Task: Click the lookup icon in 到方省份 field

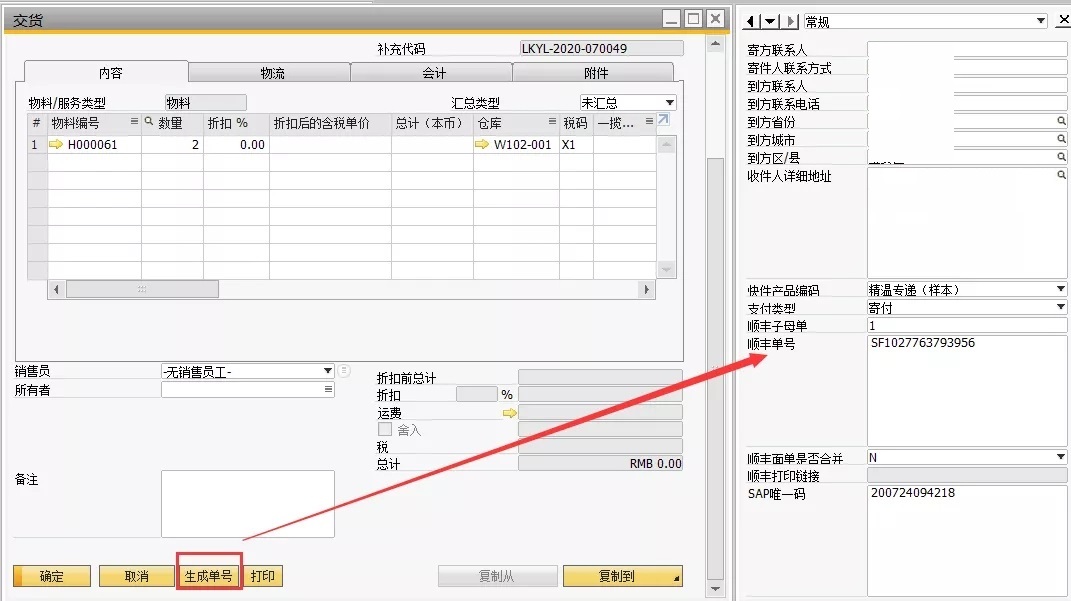Action: point(1061,121)
